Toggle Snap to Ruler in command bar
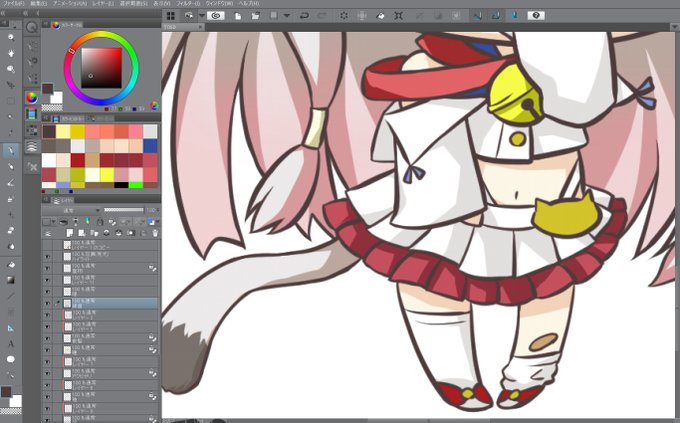Screen dimensions: 680x423 pyautogui.click(x=477, y=16)
